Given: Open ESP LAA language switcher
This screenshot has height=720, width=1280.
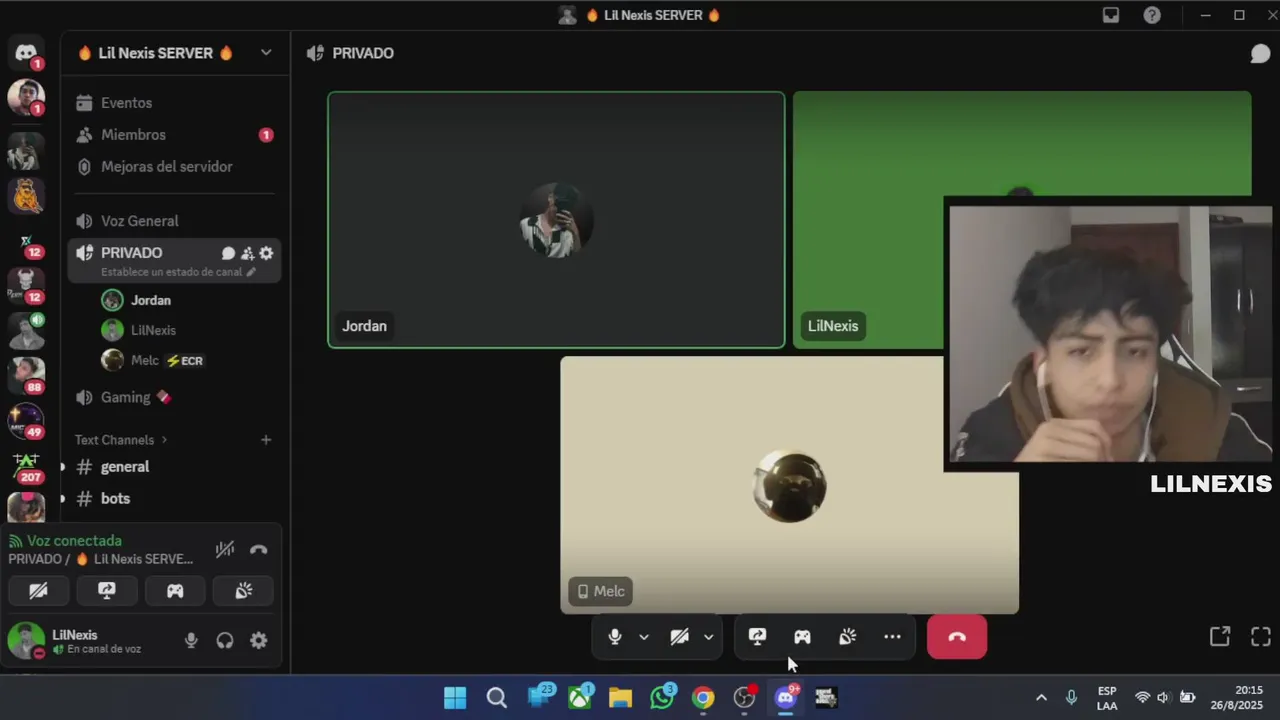Looking at the screenshot, I should 1107,698.
